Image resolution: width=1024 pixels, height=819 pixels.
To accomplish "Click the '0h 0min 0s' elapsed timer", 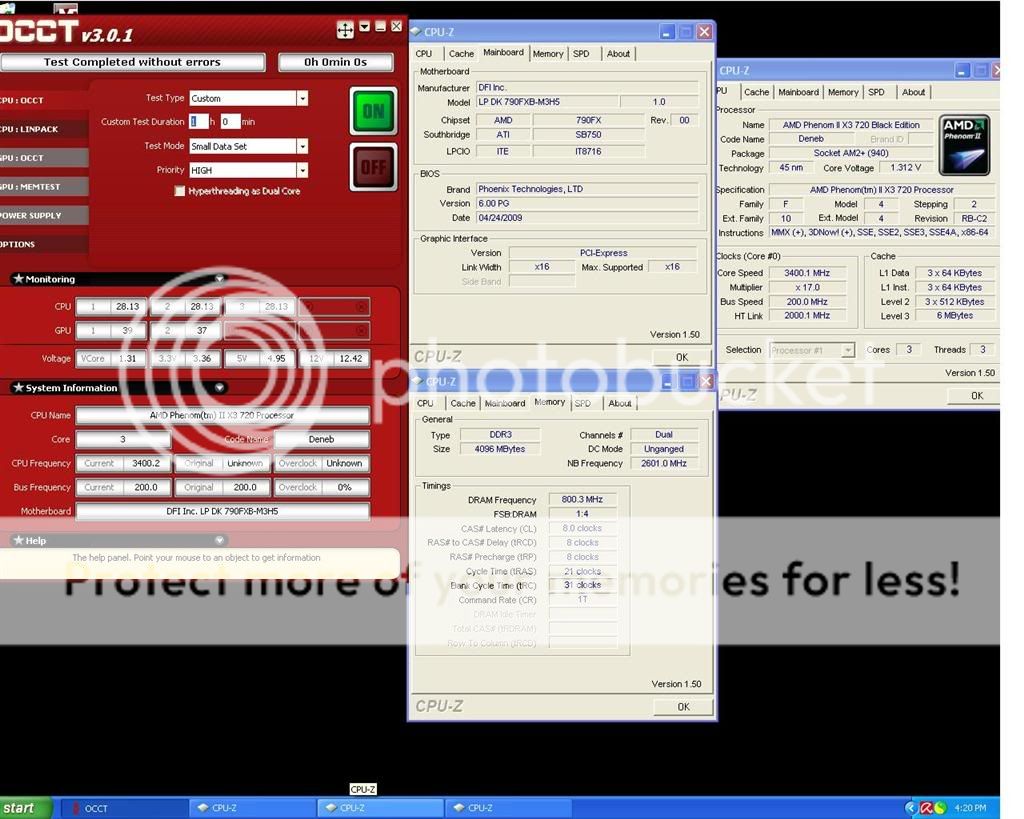I will [336, 62].
